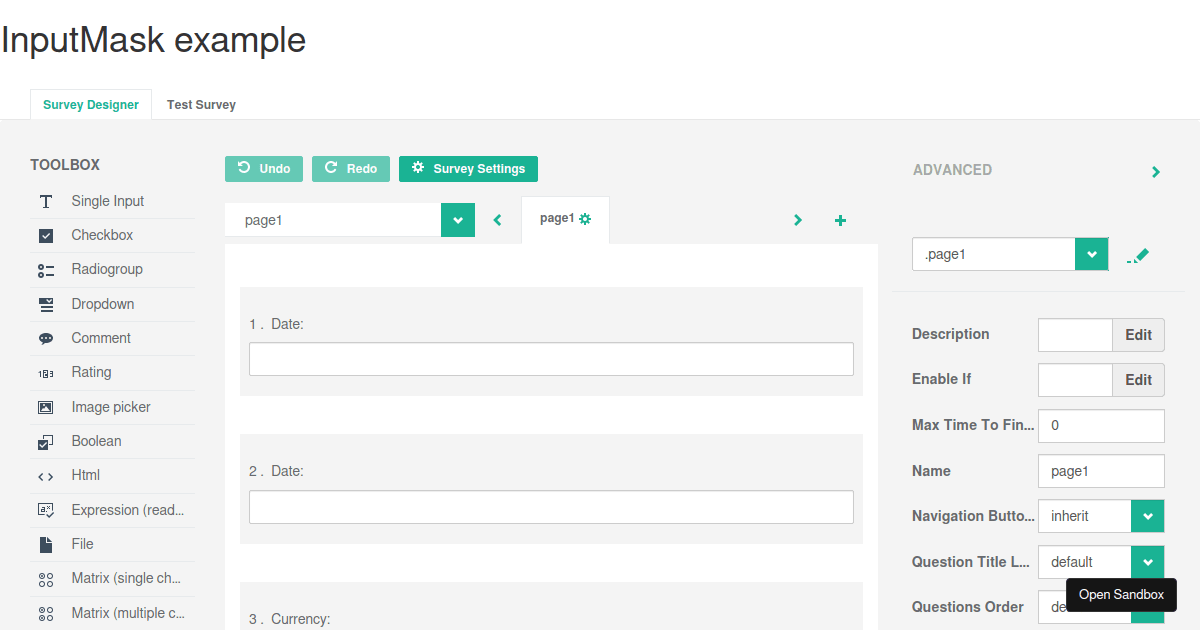Viewport: 1200px width, 630px height.
Task: Open the Navigation Buttons inherit dropdown
Action: [1147, 516]
